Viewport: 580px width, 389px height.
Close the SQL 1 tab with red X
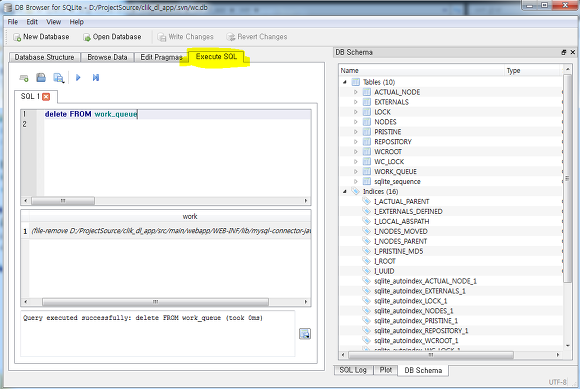coord(46,97)
